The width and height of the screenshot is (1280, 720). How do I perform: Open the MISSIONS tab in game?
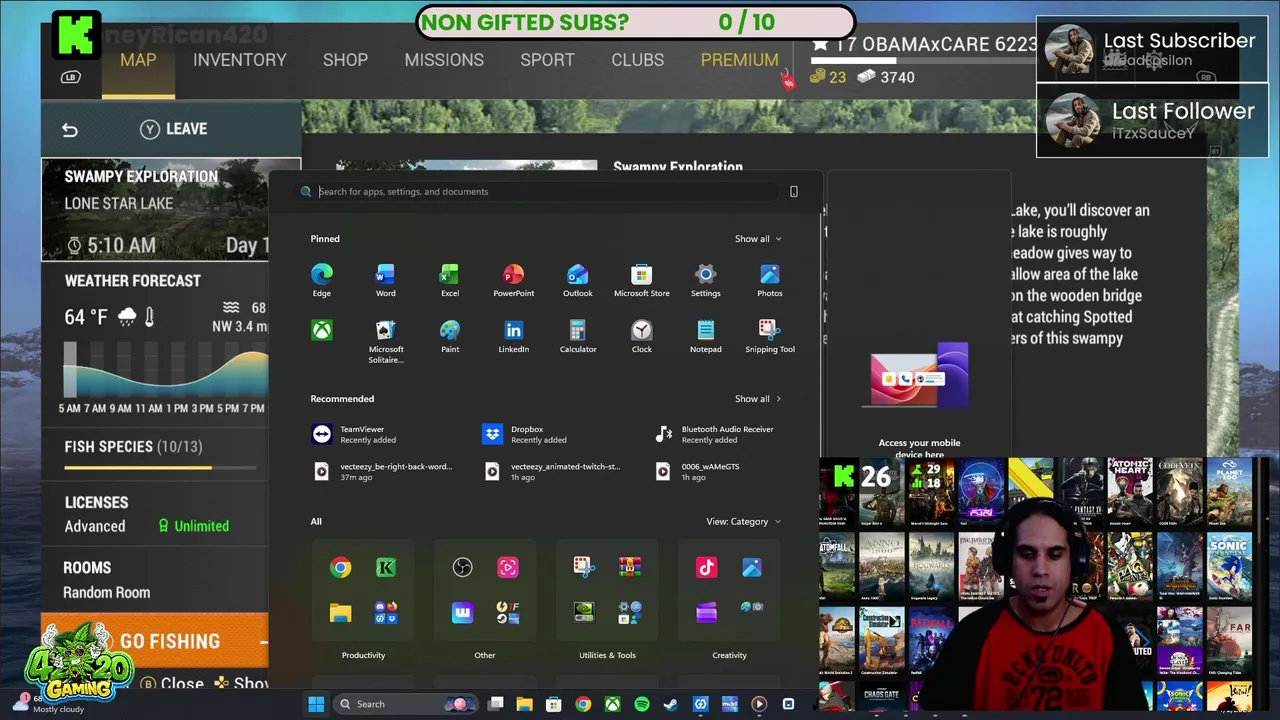[444, 60]
